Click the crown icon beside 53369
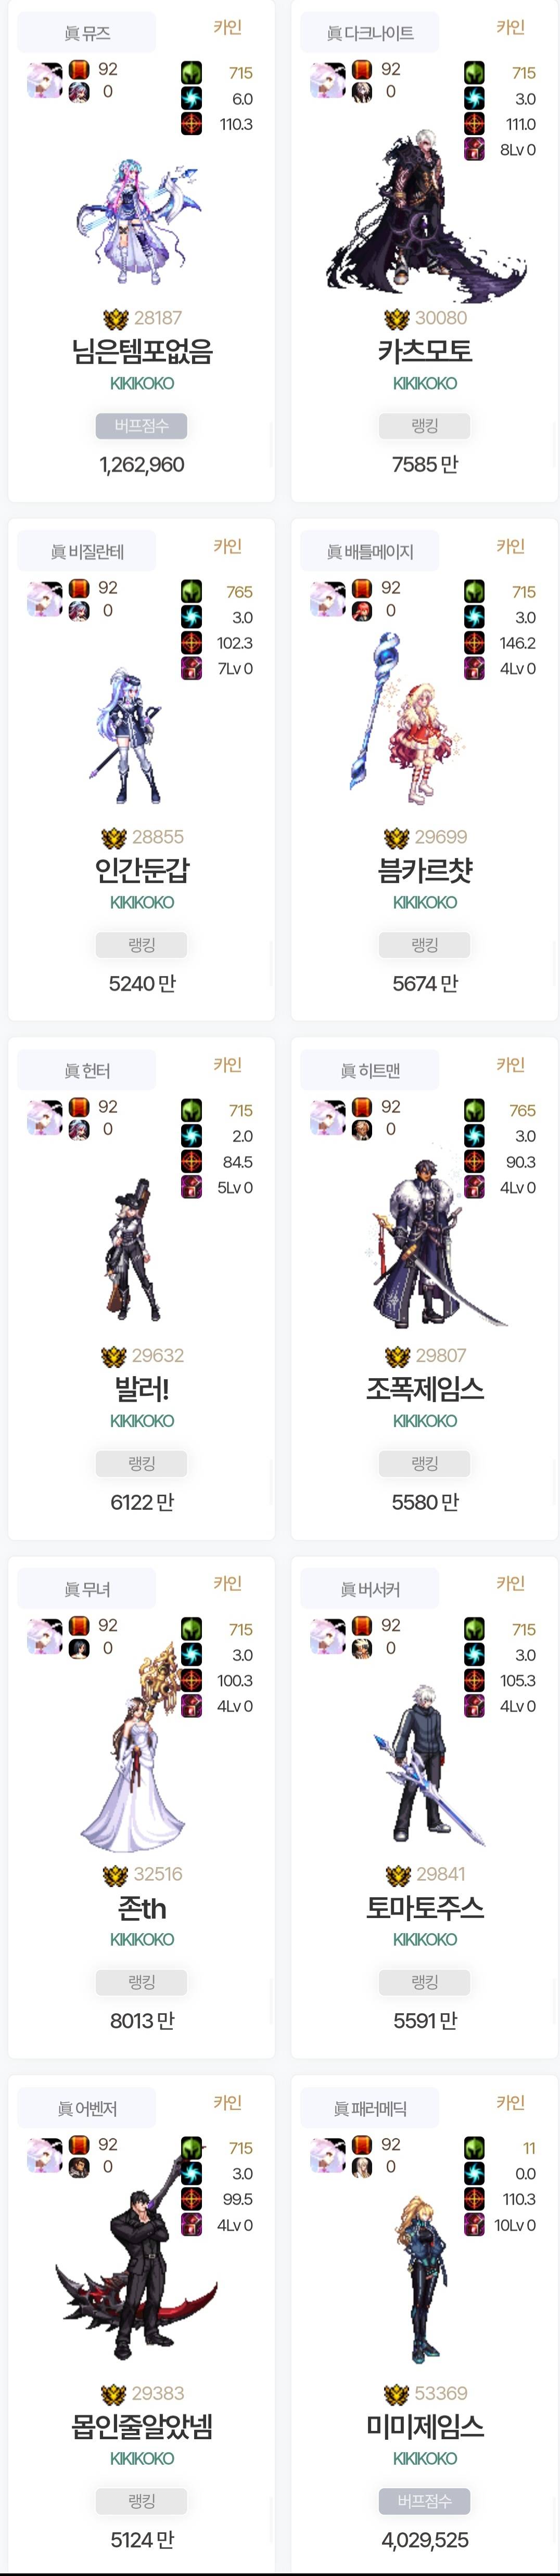 (x=397, y=2393)
